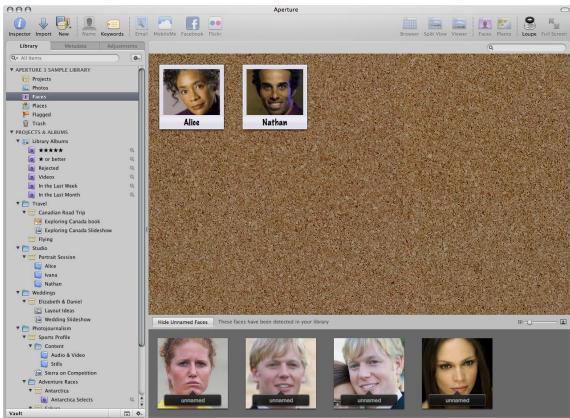Open In the Last Week album
Image resolution: width=570 pixels, height=418 pixels.
click(58, 186)
